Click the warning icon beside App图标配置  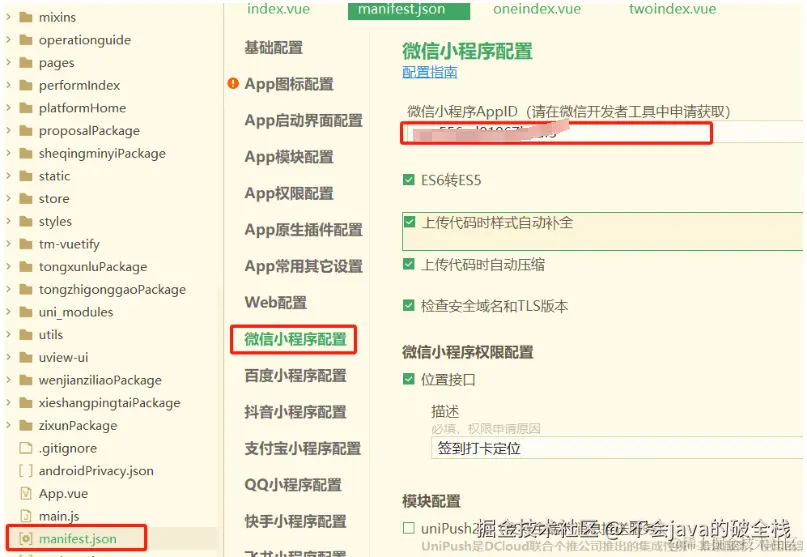pos(233,83)
